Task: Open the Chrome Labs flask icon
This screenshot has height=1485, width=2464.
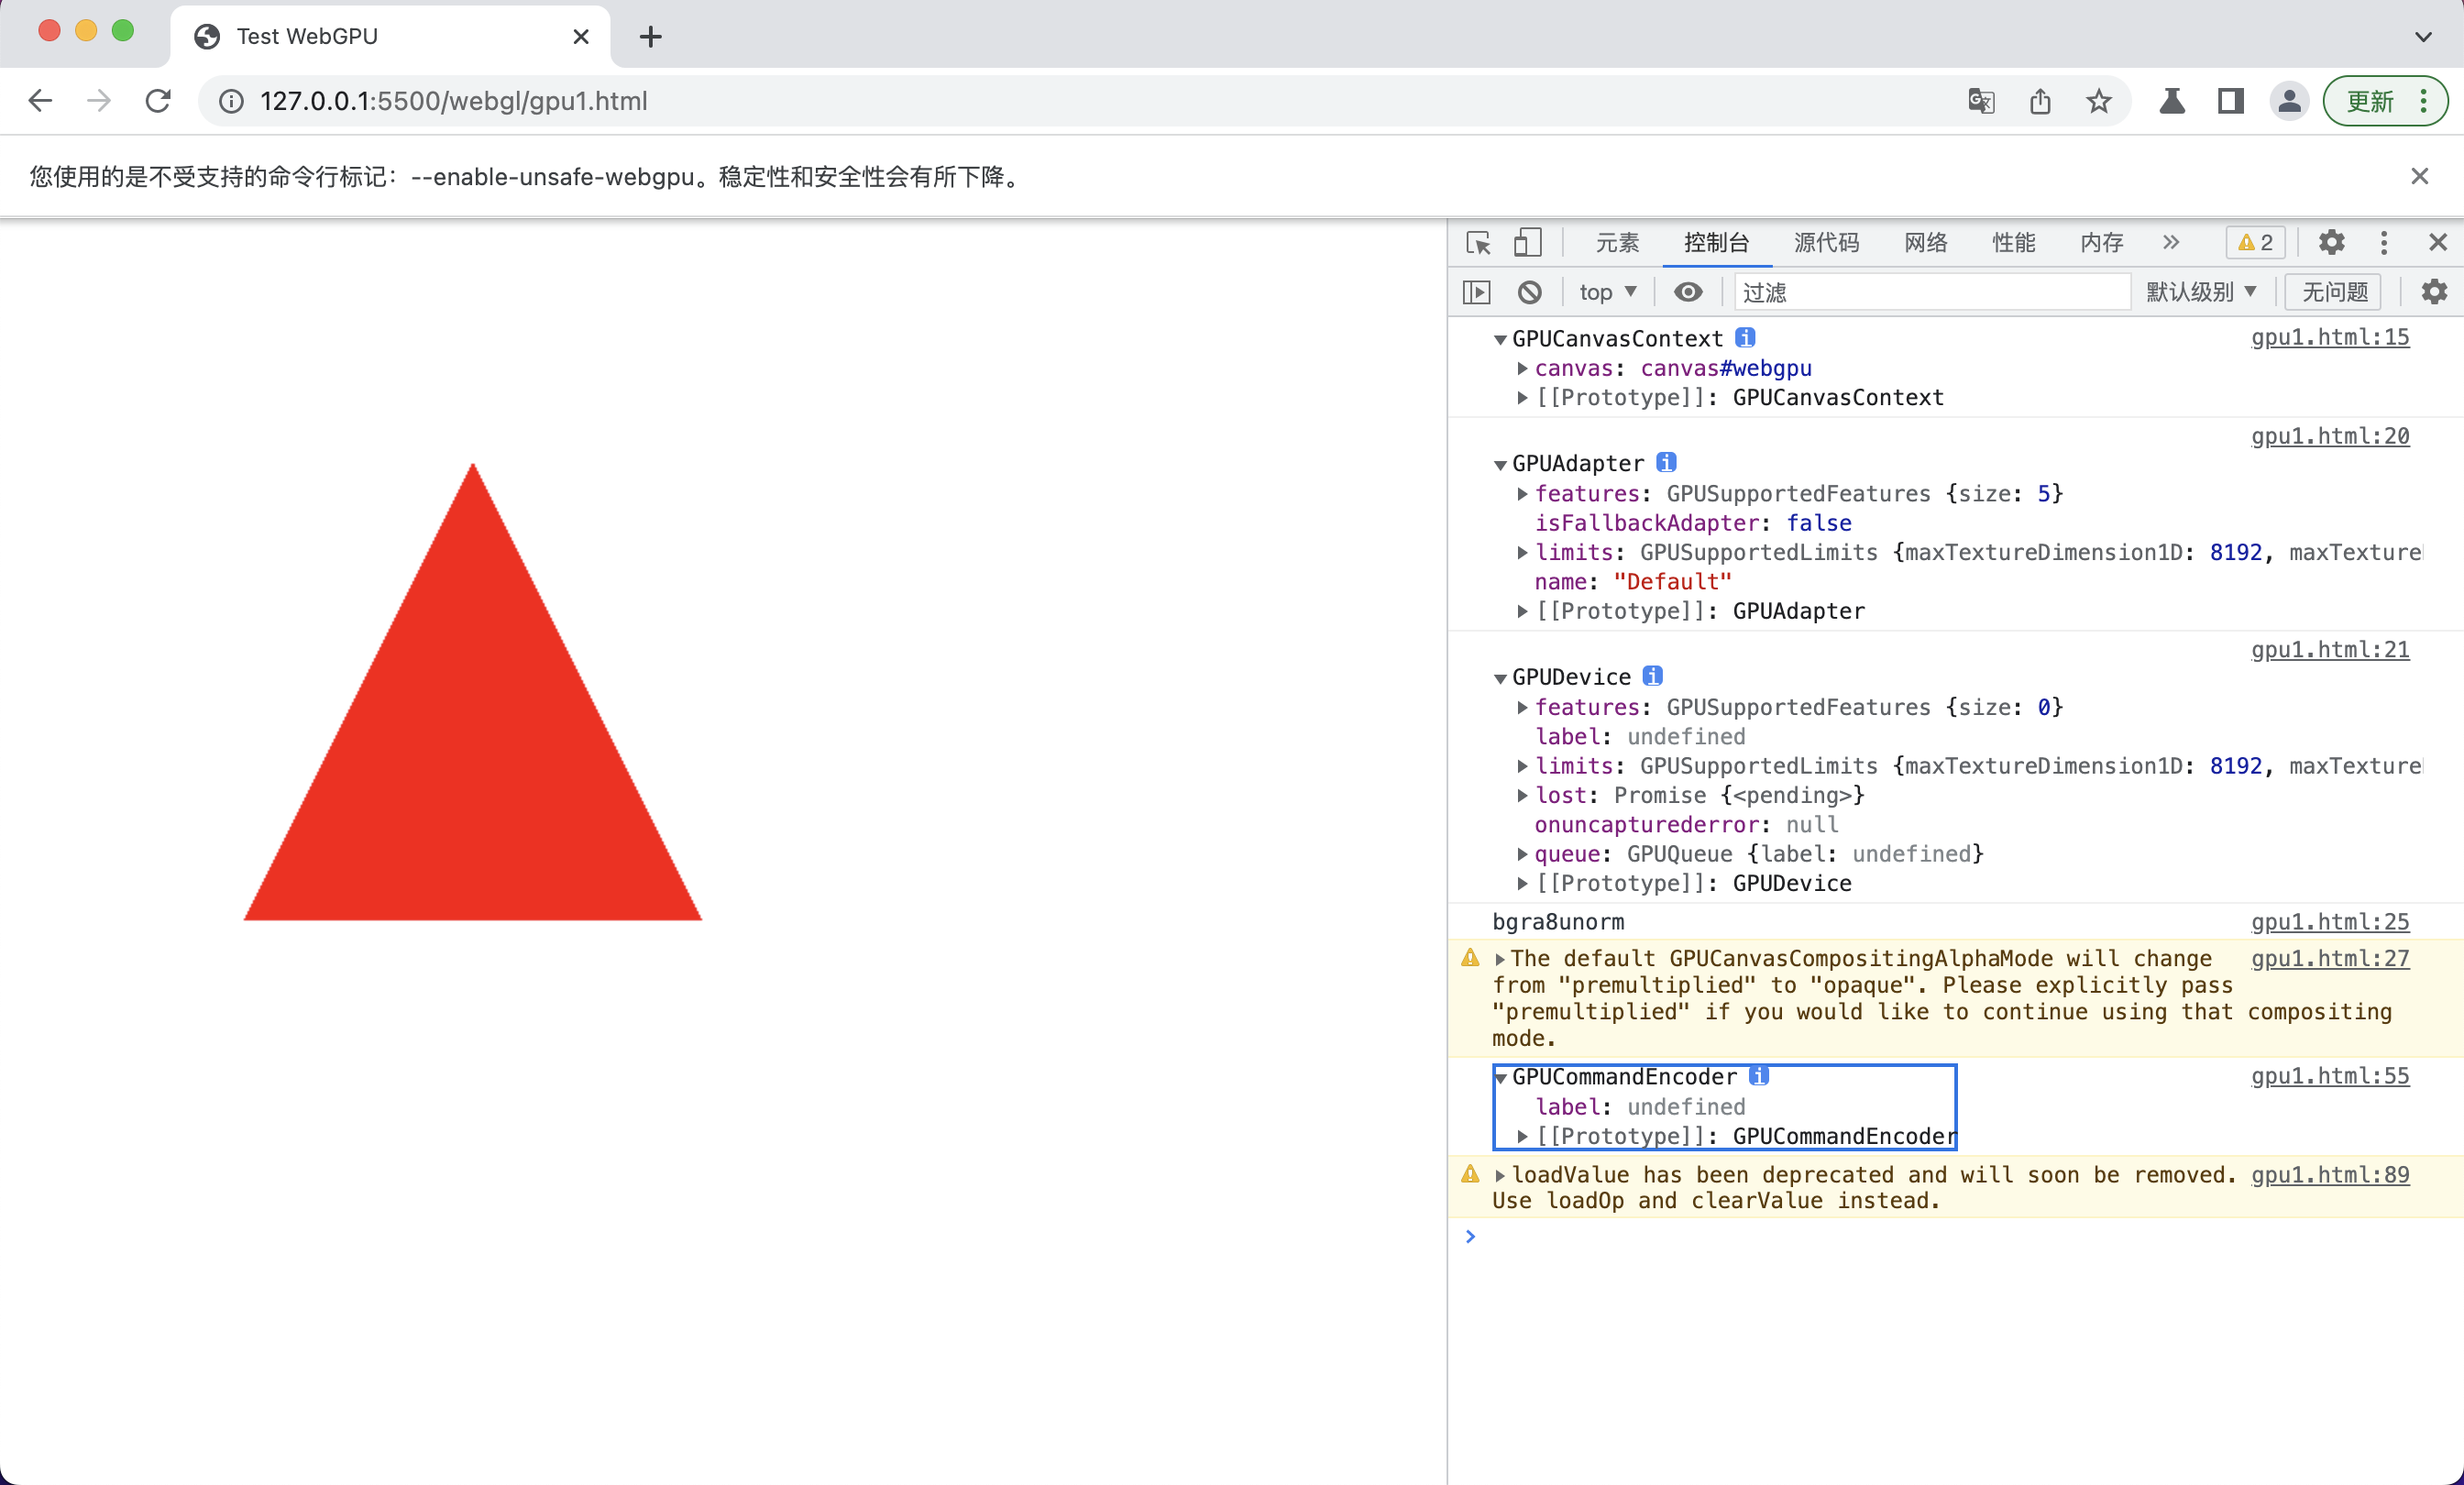Action: point(2172,101)
